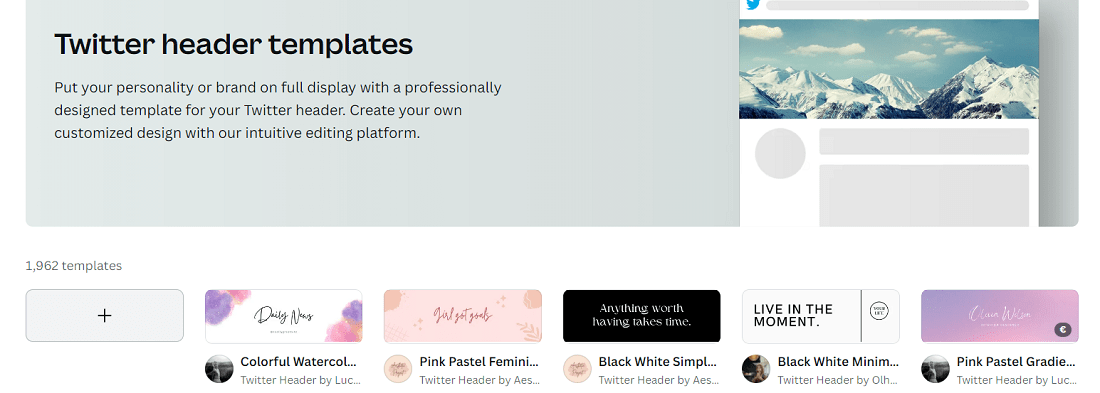
Task: Open the Colorful Watercolor template title link
Action: pos(299,362)
